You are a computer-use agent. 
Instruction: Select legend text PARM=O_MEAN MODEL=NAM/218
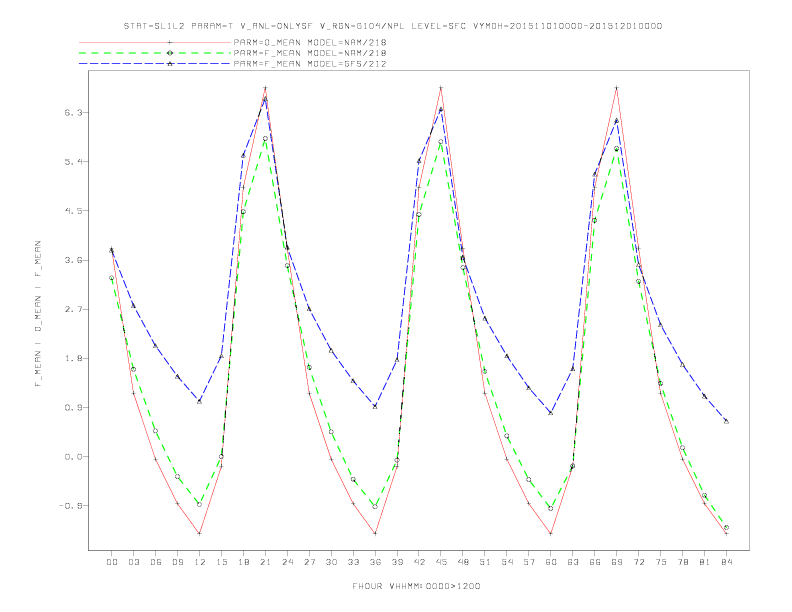[x=310, y=42]
